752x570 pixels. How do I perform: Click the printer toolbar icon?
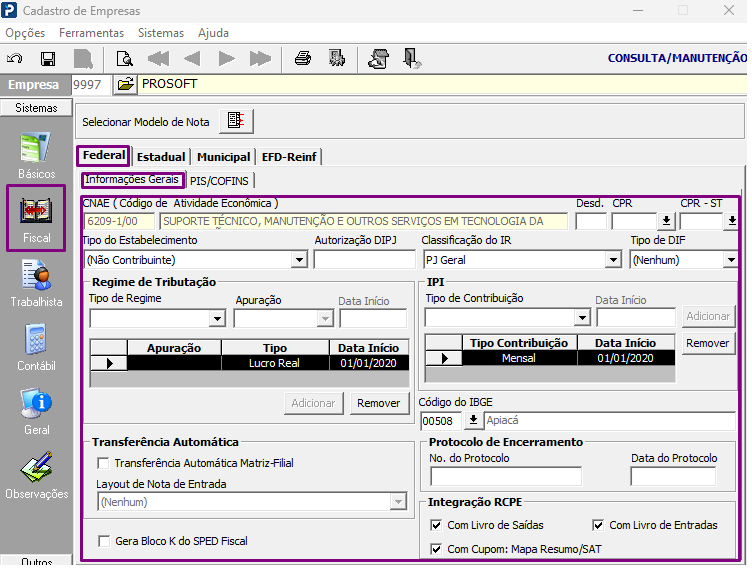(x=303, y=58)
